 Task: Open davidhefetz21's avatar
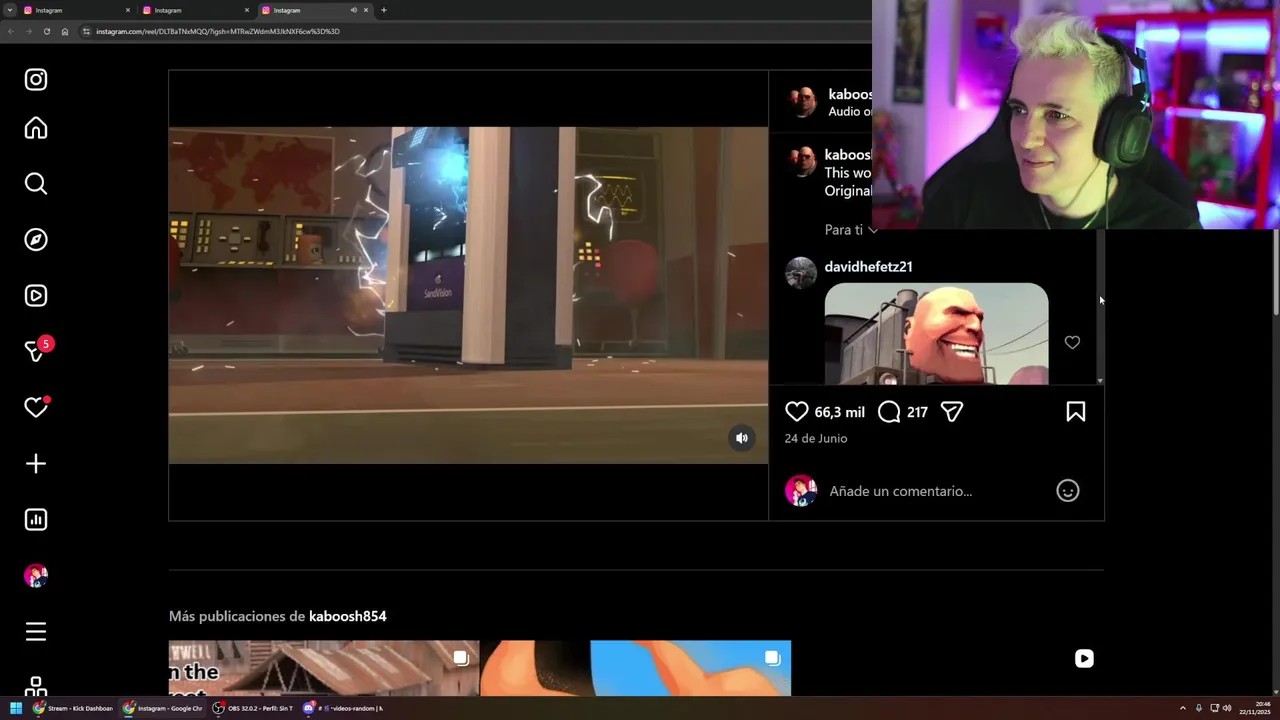801,272
